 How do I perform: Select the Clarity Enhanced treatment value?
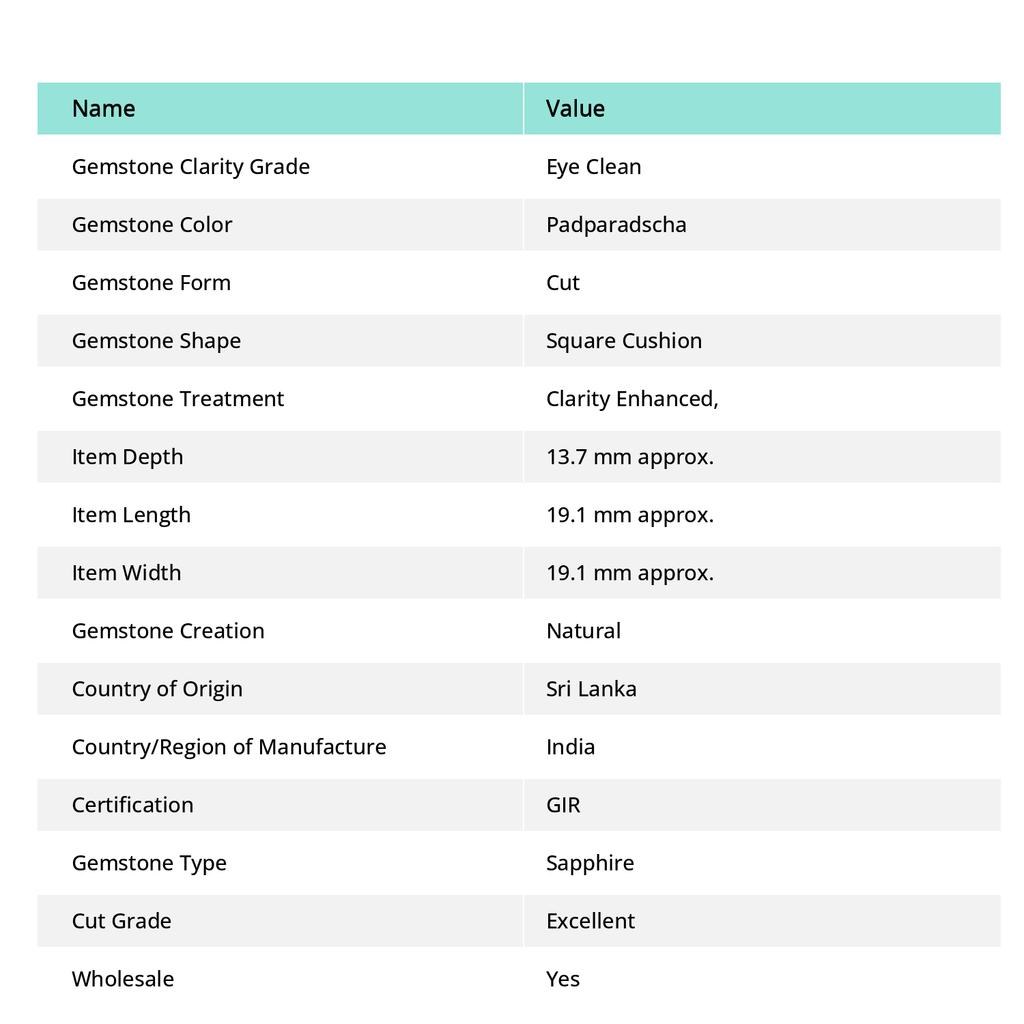click(632, 399)
